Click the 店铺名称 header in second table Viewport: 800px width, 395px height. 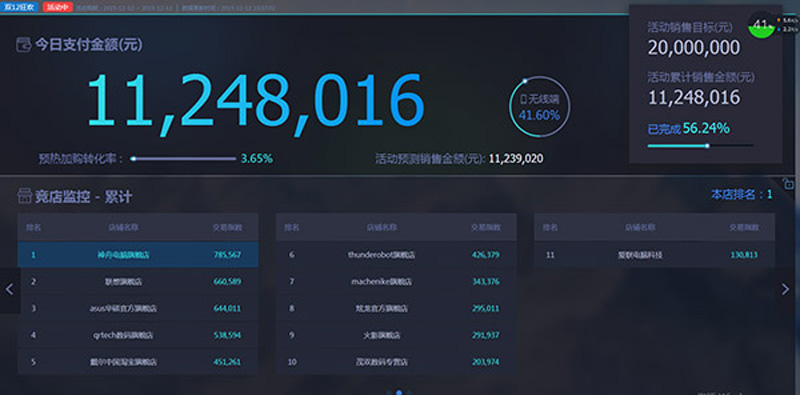[381, 227]
